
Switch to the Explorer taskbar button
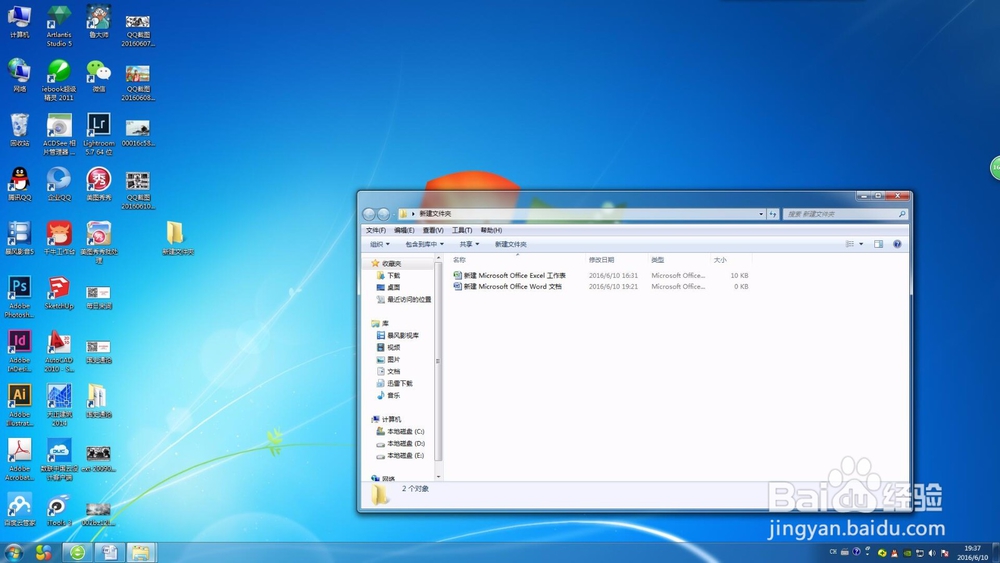[x=141, y=552]
